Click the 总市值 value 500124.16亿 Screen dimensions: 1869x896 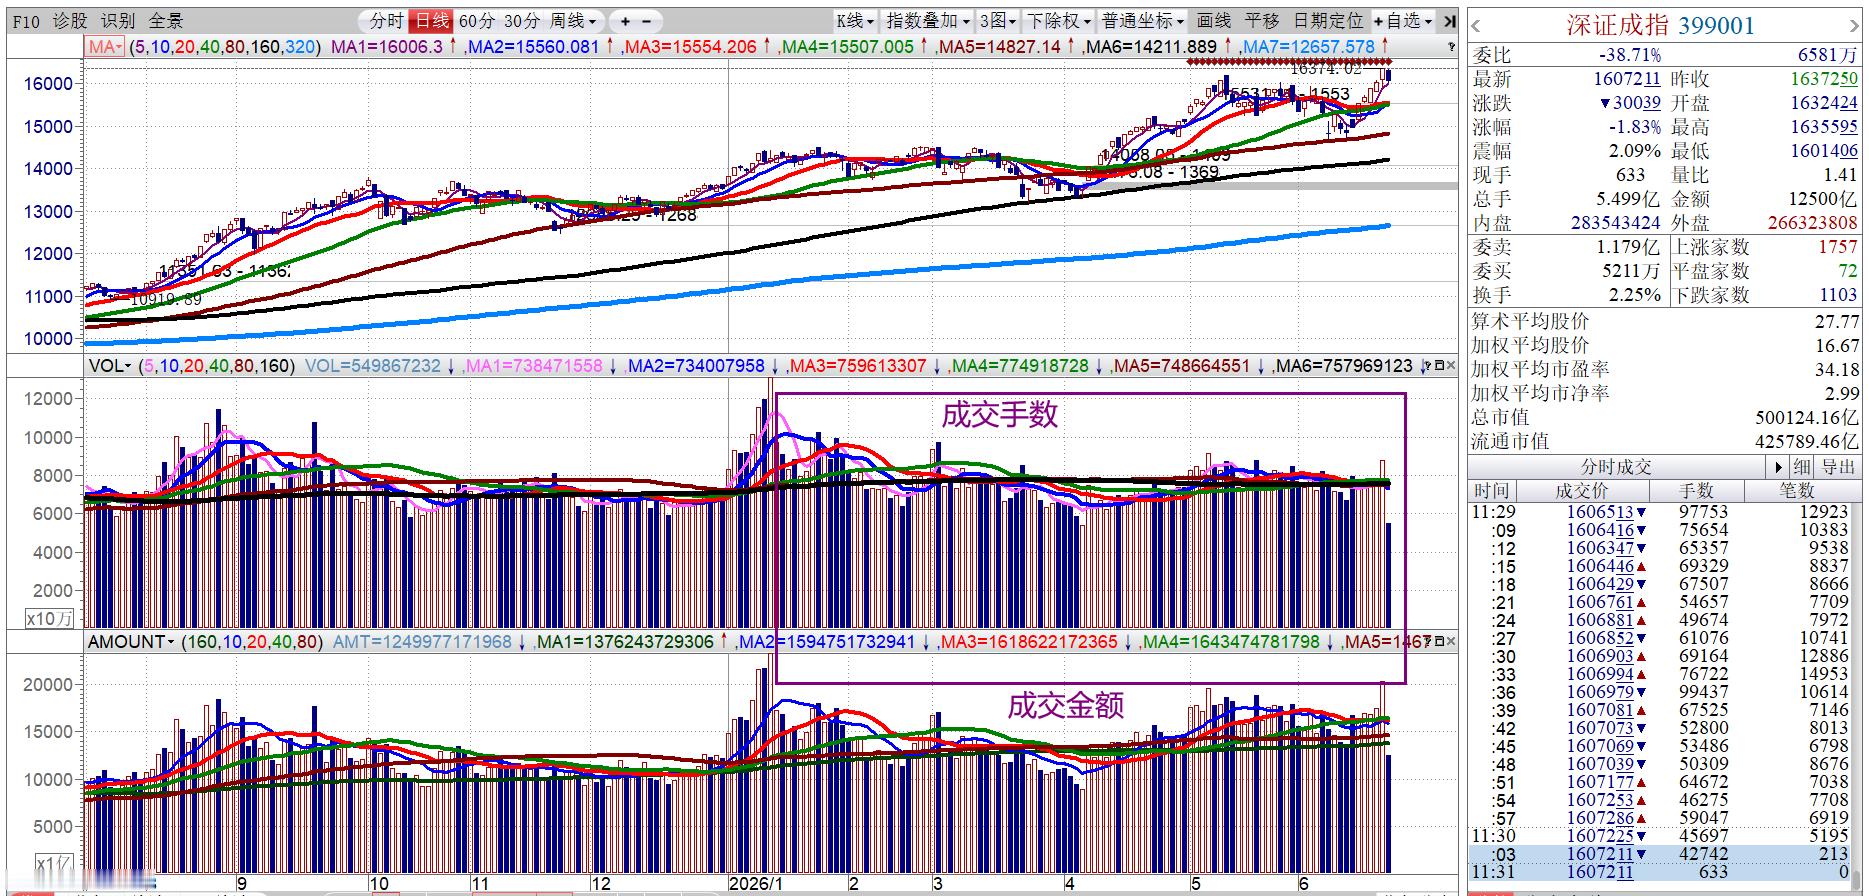pyautogui.click(x=1807, y=417)
